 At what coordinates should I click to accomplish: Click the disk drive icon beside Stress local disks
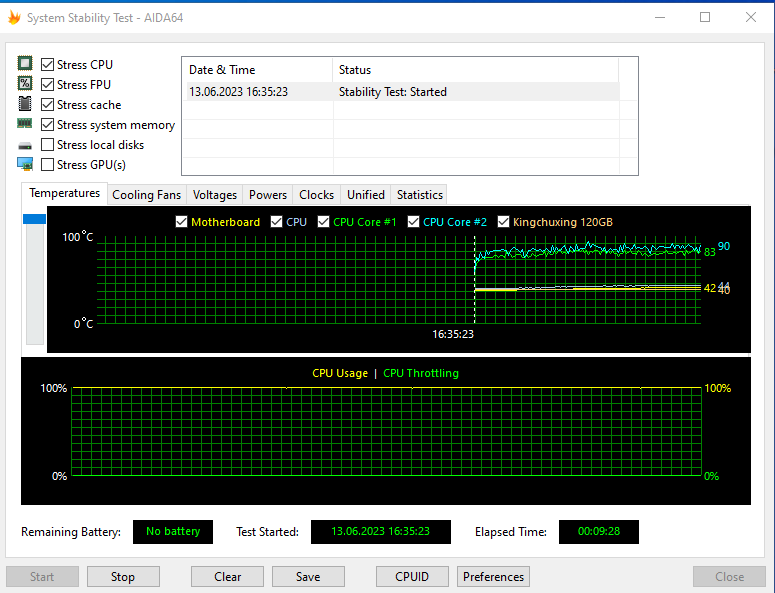25,146
